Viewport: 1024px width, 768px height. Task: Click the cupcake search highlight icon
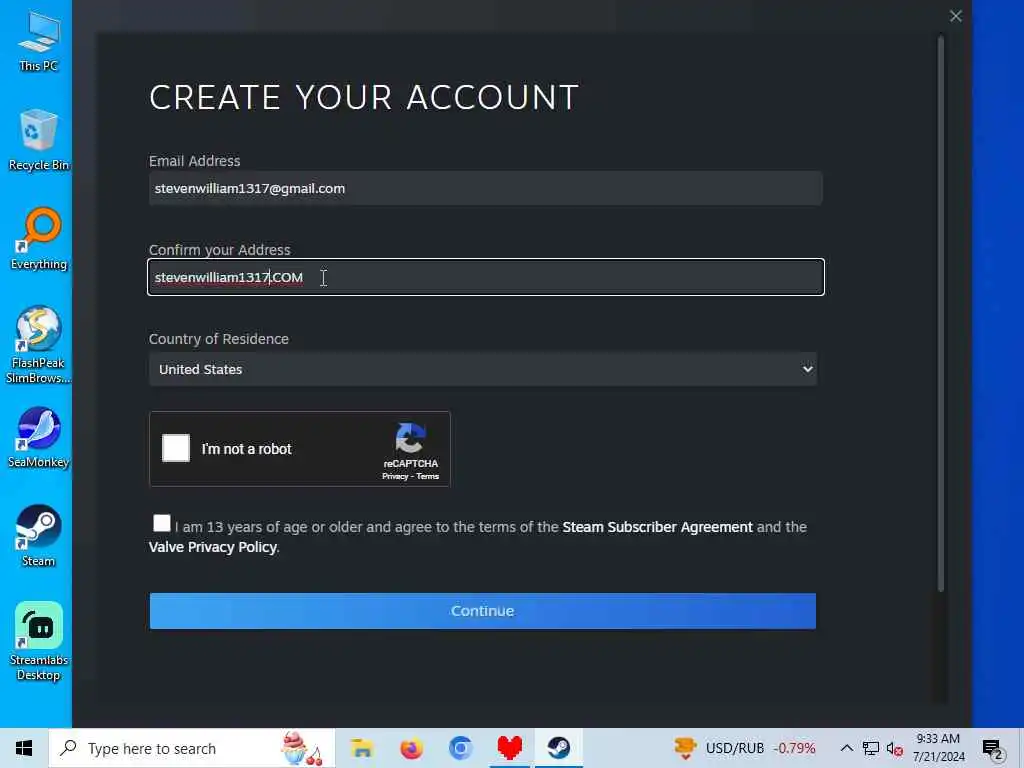pos(302,748)
